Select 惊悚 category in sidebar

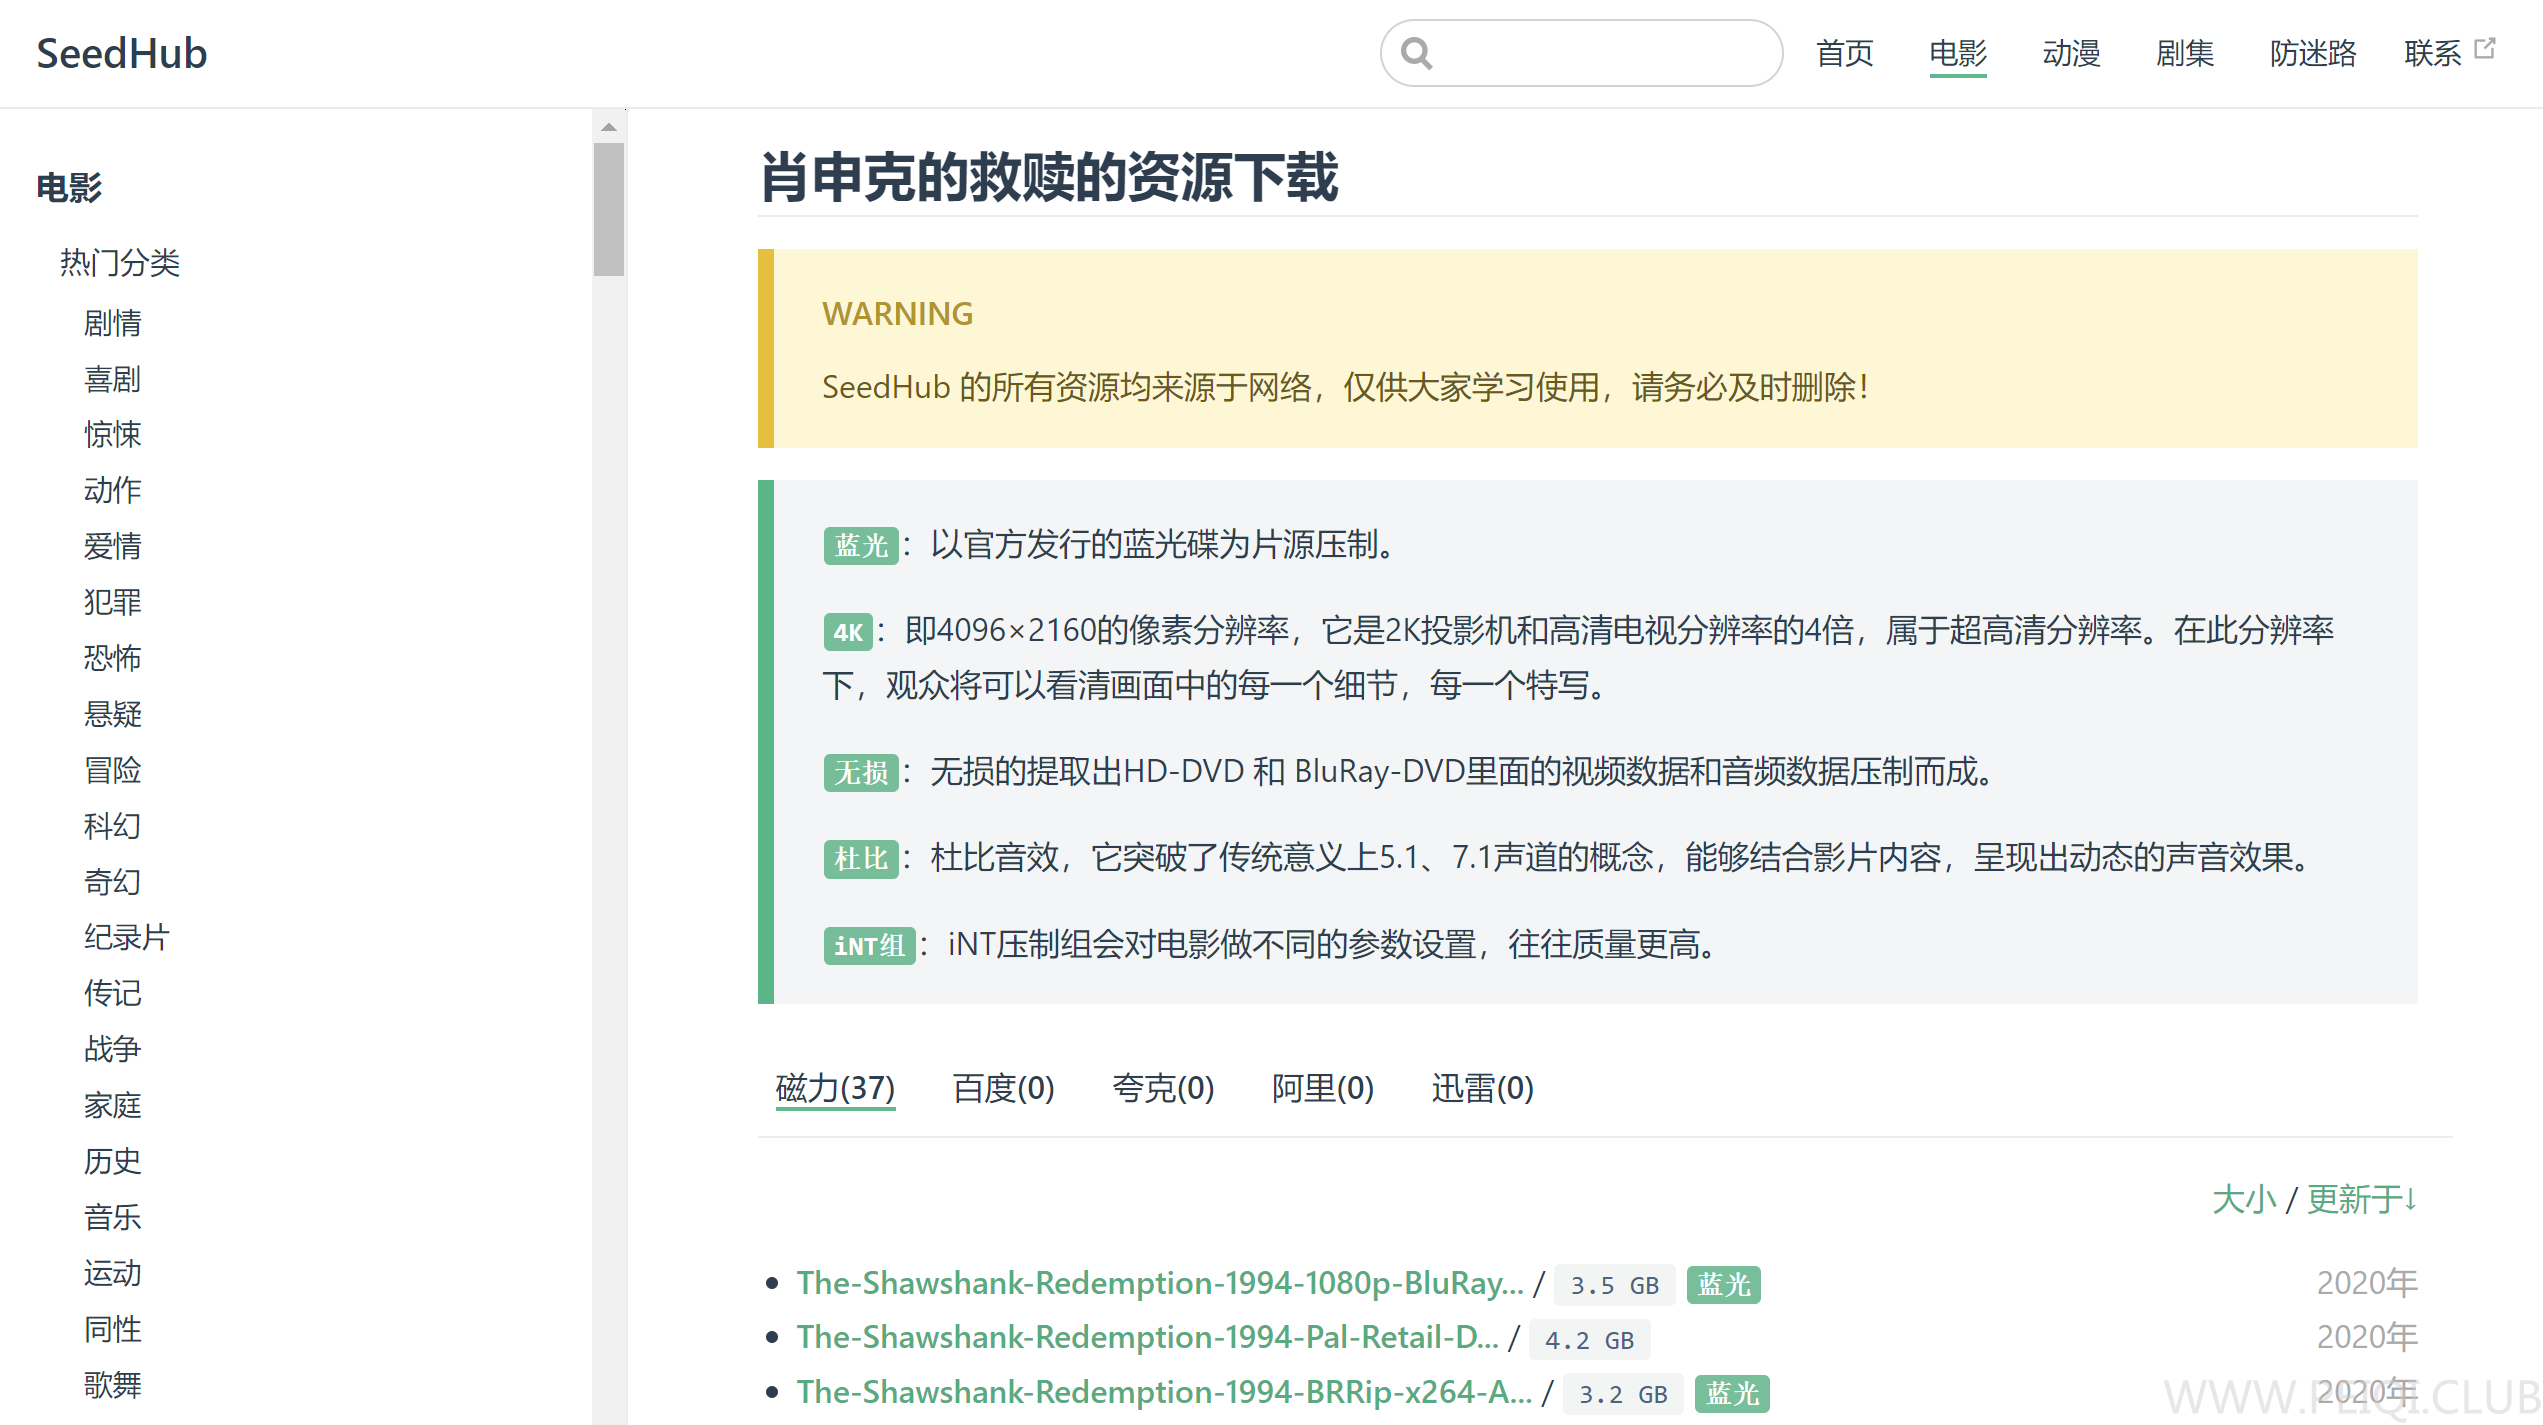tap(113, 435)
